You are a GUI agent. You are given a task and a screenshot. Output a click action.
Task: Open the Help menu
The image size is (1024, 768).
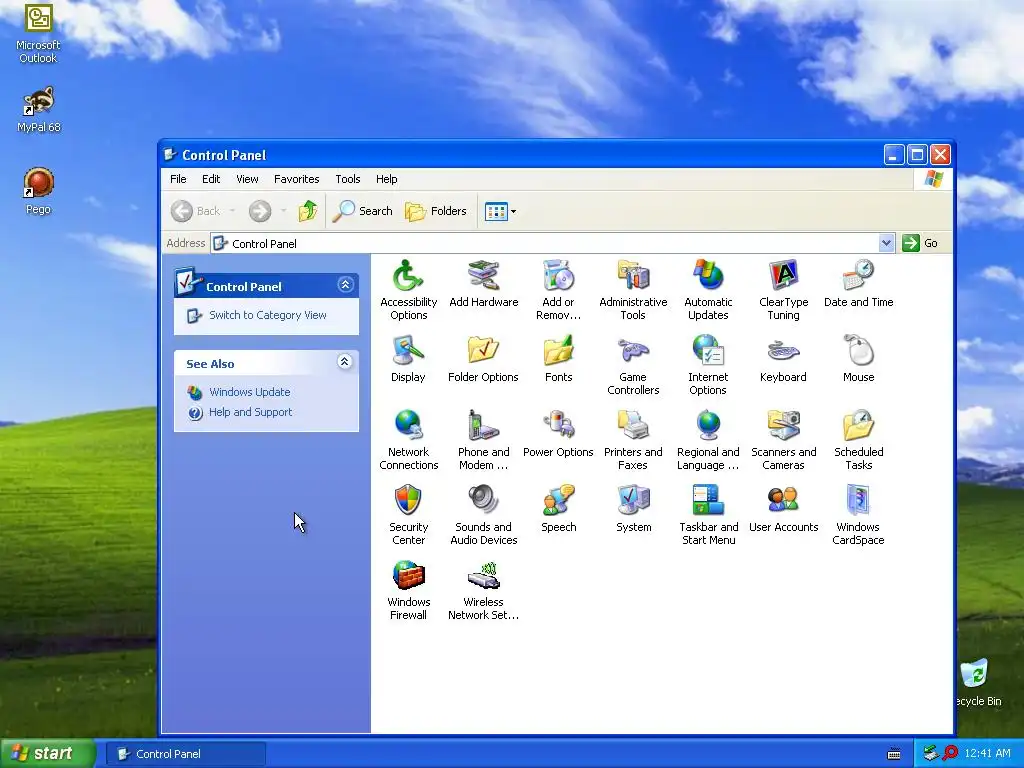tap(387, 179)
